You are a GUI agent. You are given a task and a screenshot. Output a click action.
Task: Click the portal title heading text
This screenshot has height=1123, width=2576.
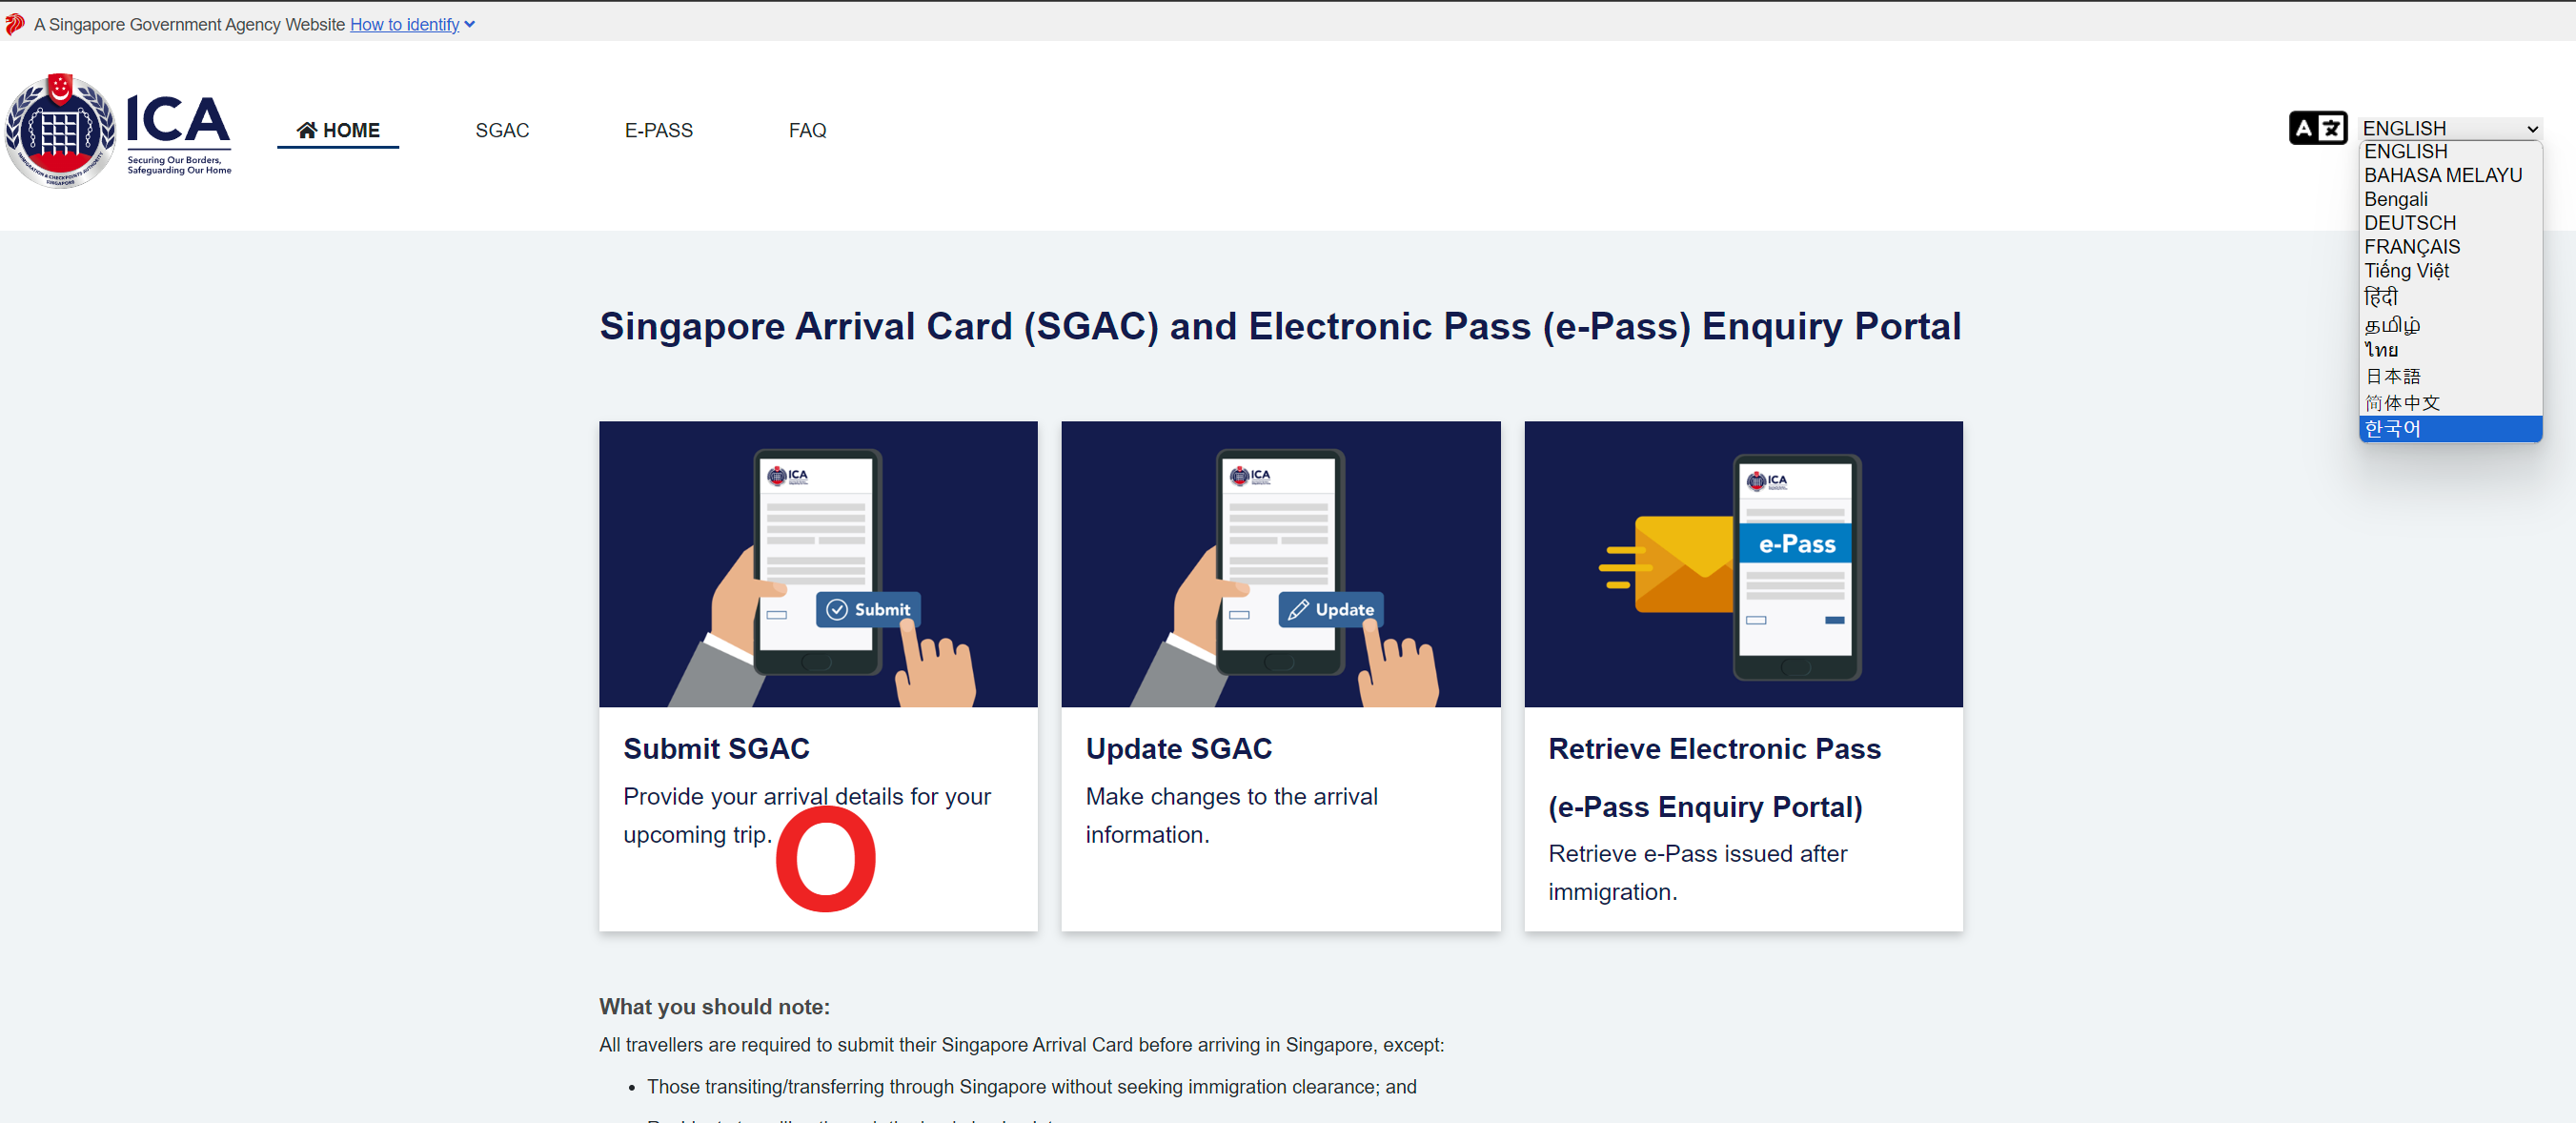[1280, 326]
